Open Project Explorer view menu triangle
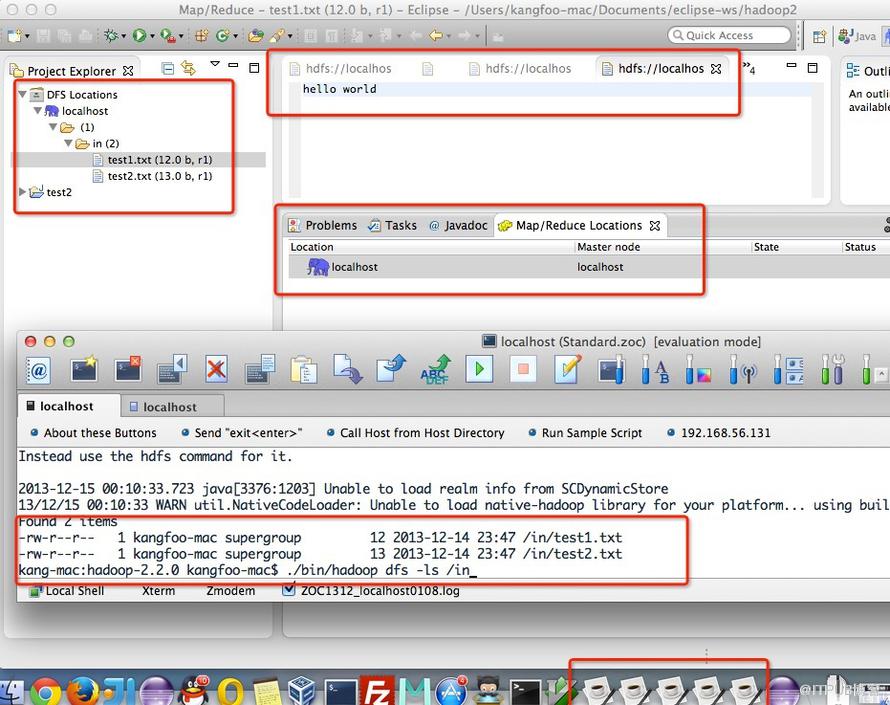Image resolution: width=890 pixels, height=705 pixels. (215, 64)
